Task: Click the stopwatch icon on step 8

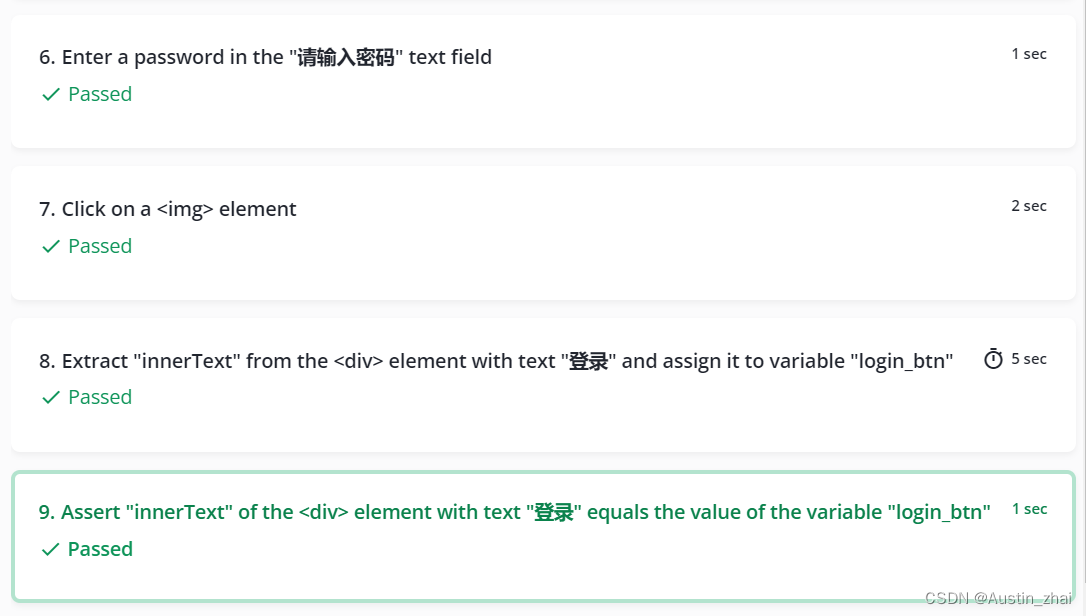Action: [x=993, y=359]
